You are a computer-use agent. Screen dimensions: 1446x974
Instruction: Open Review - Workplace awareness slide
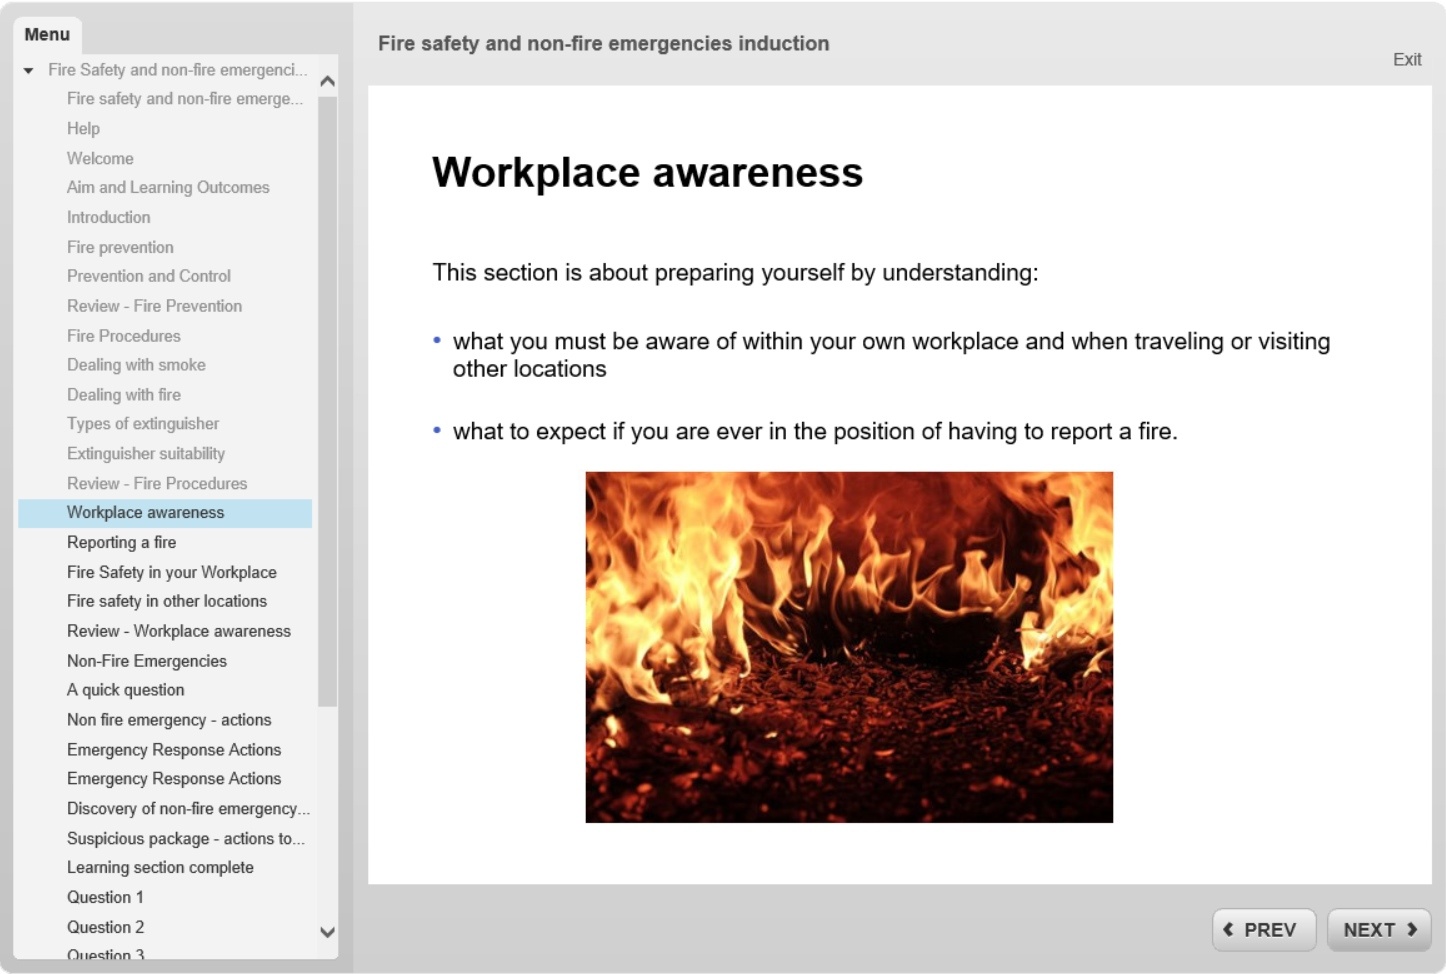click(178, 631)
